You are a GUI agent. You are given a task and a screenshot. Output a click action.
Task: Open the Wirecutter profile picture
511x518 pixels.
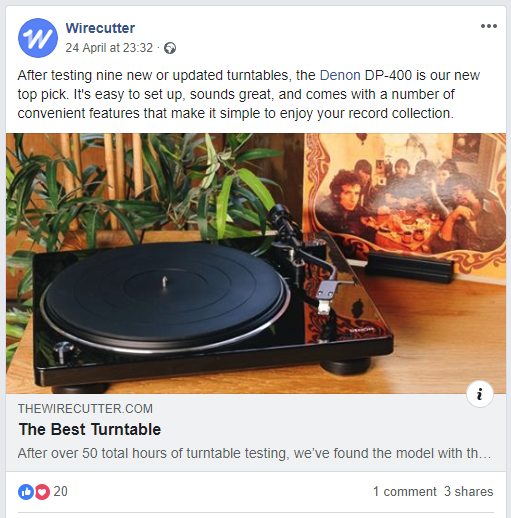coord(38,38)
